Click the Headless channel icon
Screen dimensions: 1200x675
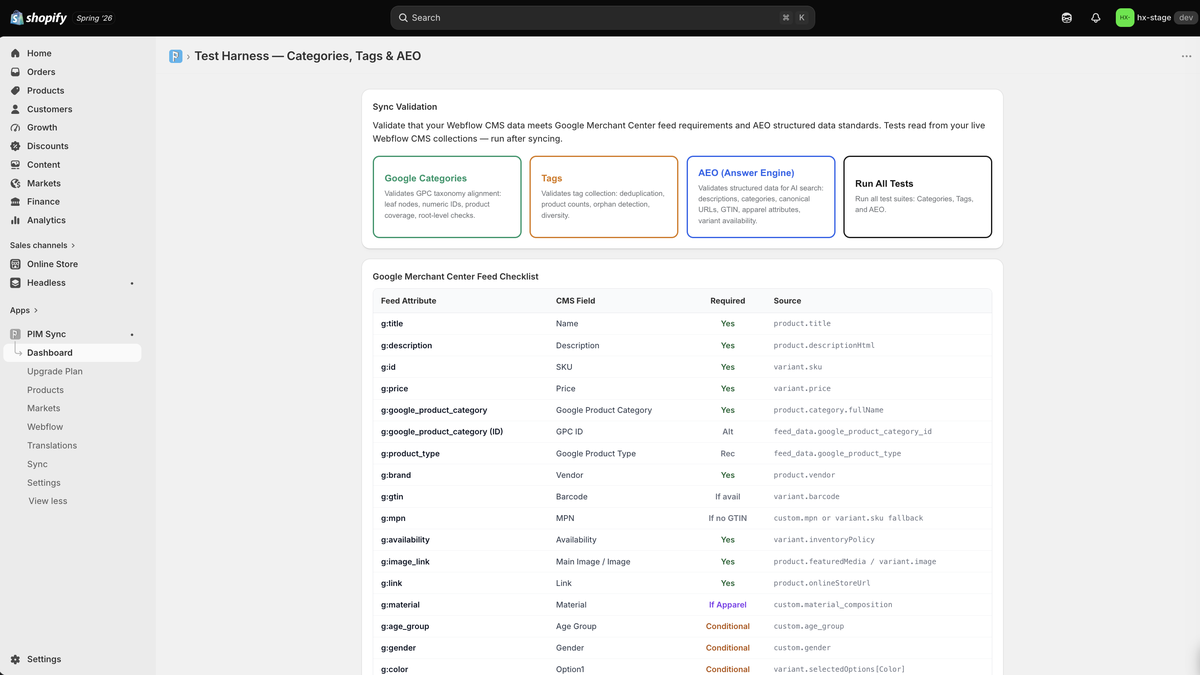pyautogui.click(x=15, y=283)
